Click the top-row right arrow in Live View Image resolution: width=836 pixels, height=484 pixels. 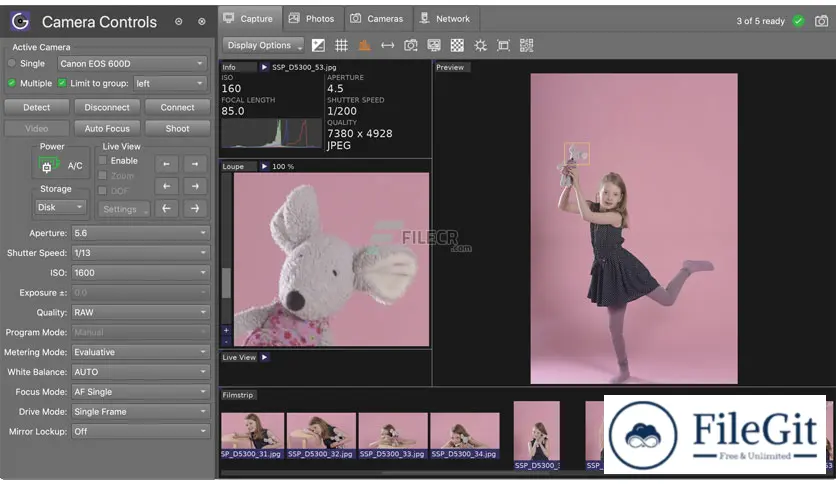(195, 164)
